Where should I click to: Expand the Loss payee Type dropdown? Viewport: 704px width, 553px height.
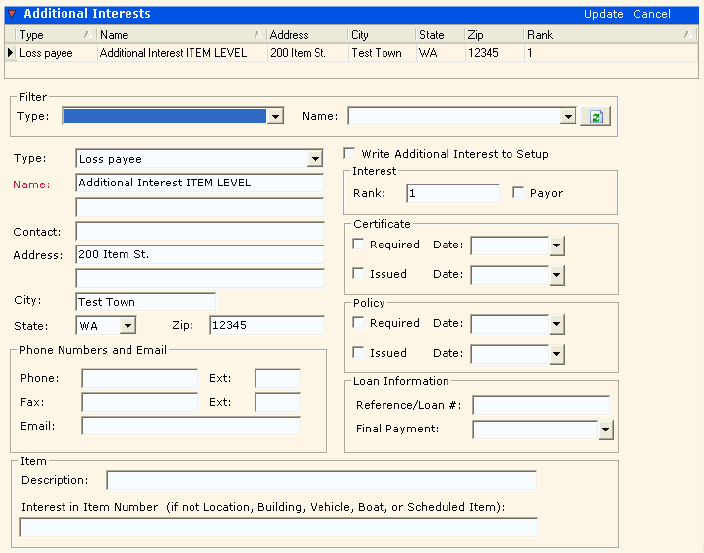(x=315, y=159)
